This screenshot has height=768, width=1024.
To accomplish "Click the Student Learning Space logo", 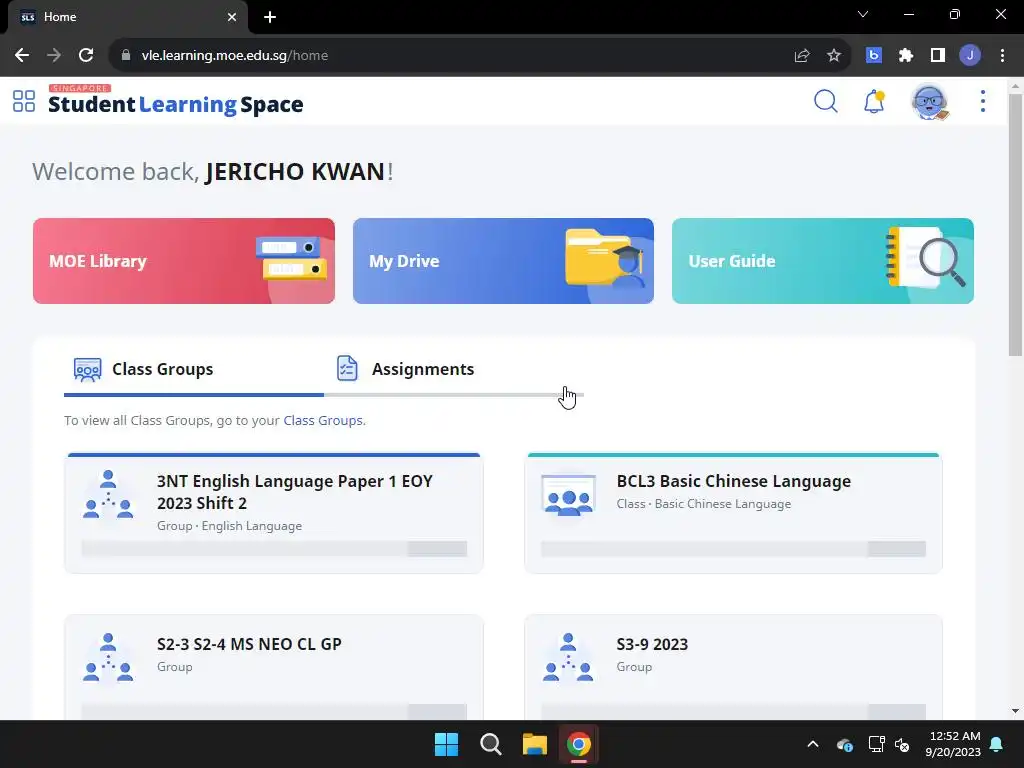I will pos(176,101).
